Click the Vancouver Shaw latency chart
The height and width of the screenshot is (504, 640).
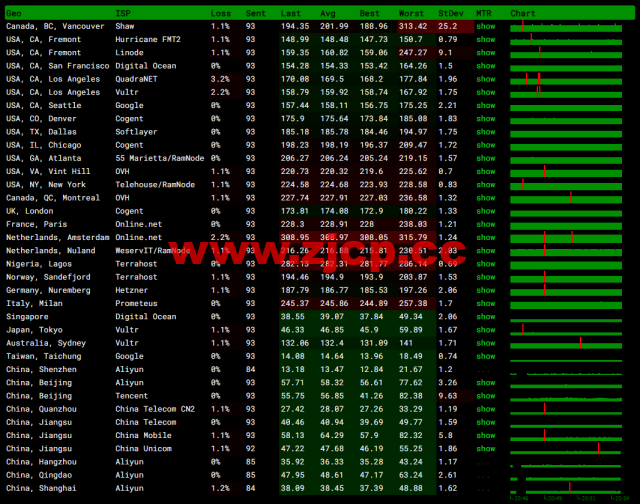(x=566, y=27)
